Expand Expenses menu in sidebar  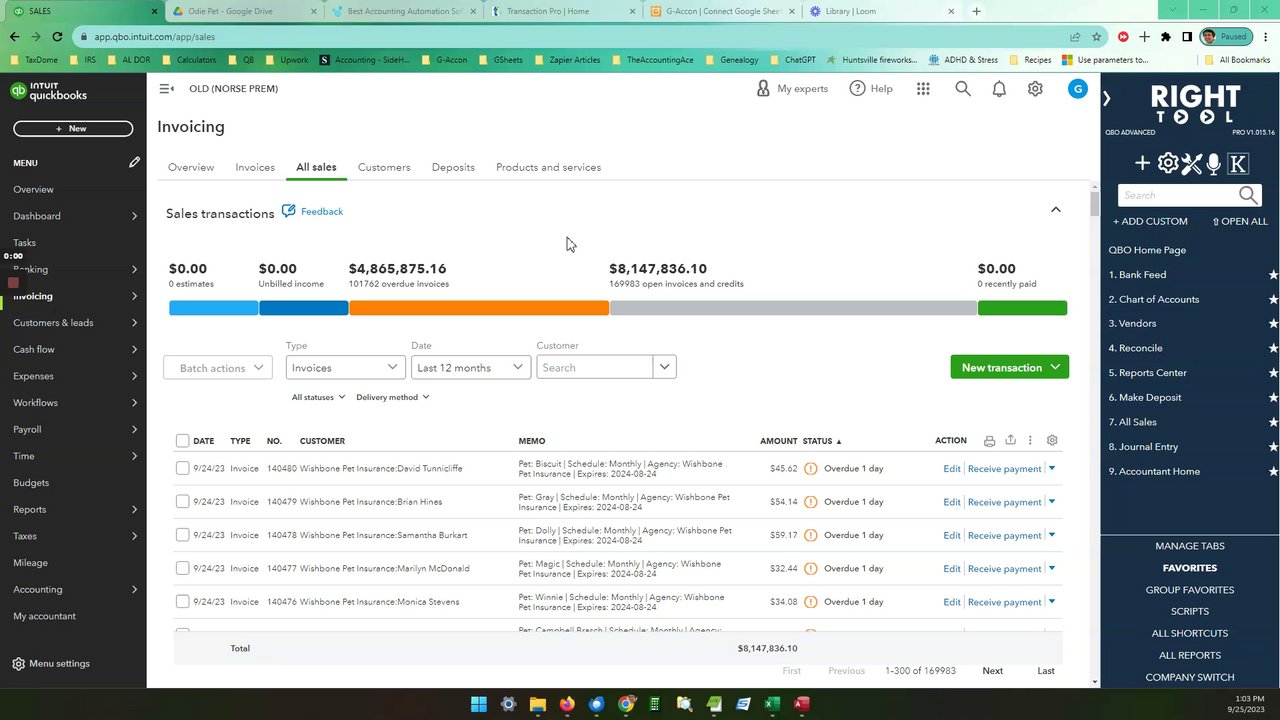click(134, 376)
